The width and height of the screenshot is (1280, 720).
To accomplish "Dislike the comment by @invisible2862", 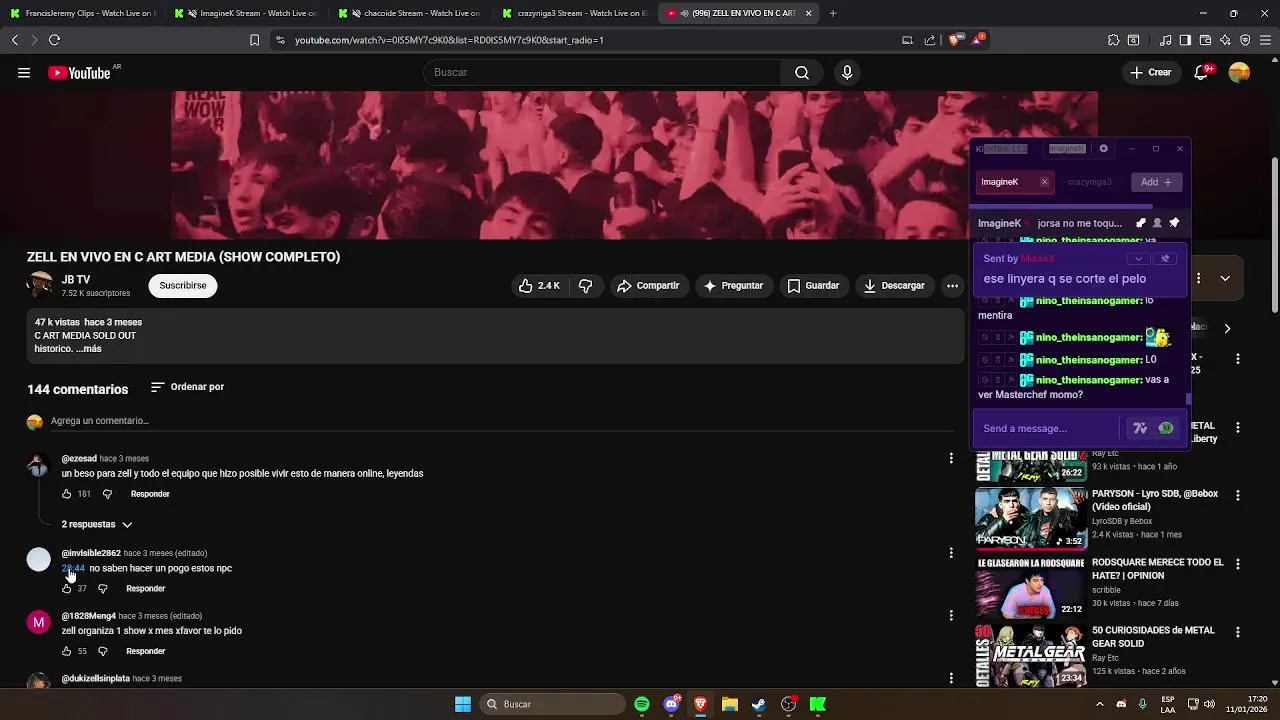I will pos(102,589).
